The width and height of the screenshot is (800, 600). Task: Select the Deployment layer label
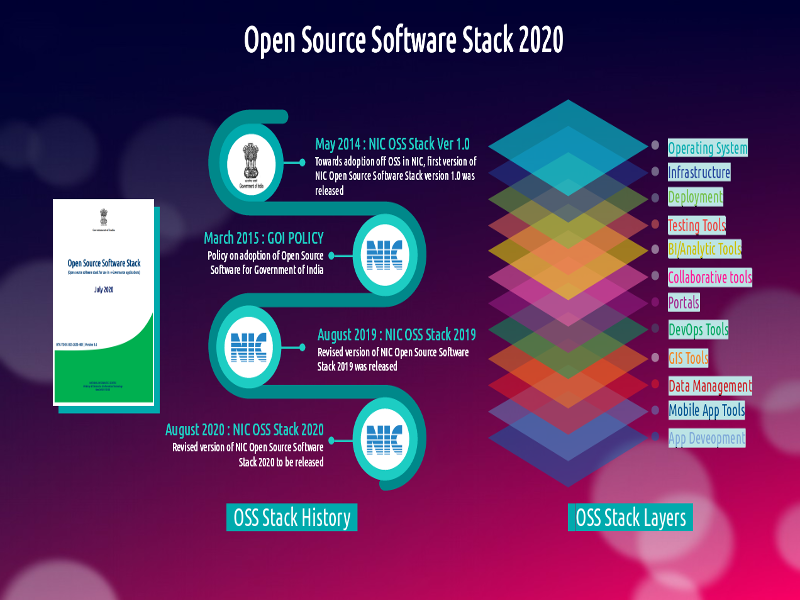point(695,197)
